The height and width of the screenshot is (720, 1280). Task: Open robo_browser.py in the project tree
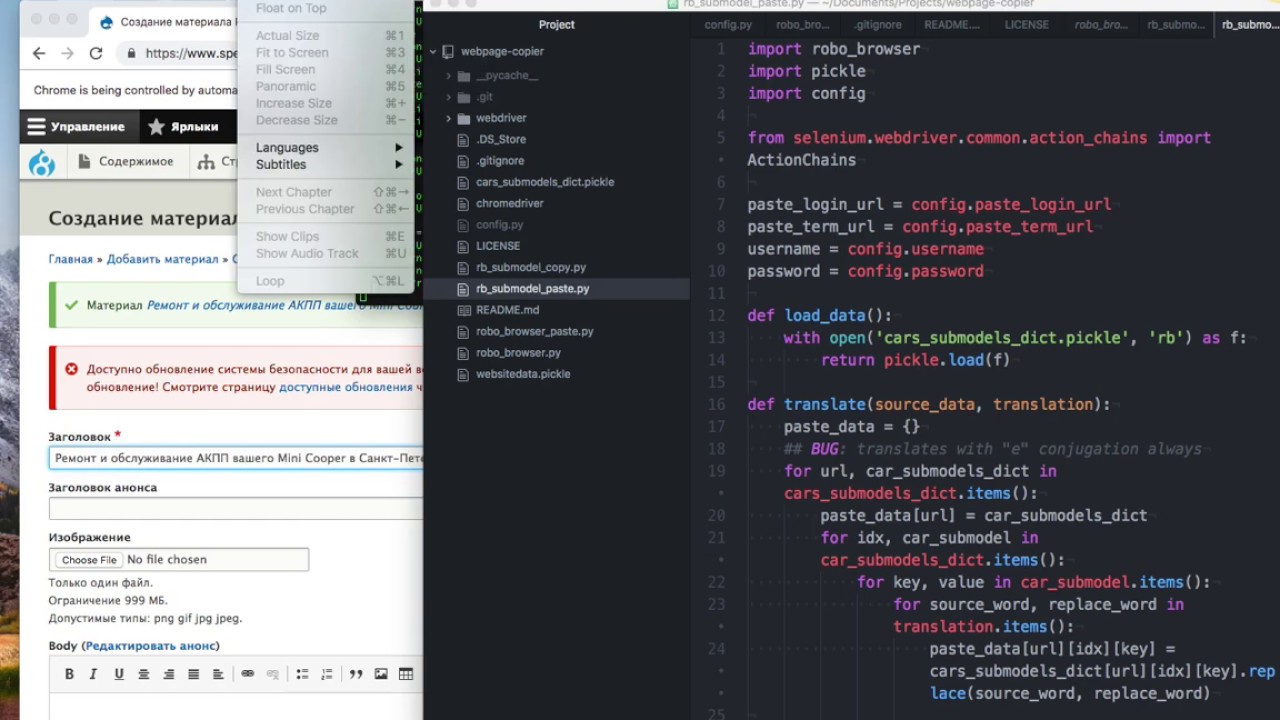[x=518, y=353]
